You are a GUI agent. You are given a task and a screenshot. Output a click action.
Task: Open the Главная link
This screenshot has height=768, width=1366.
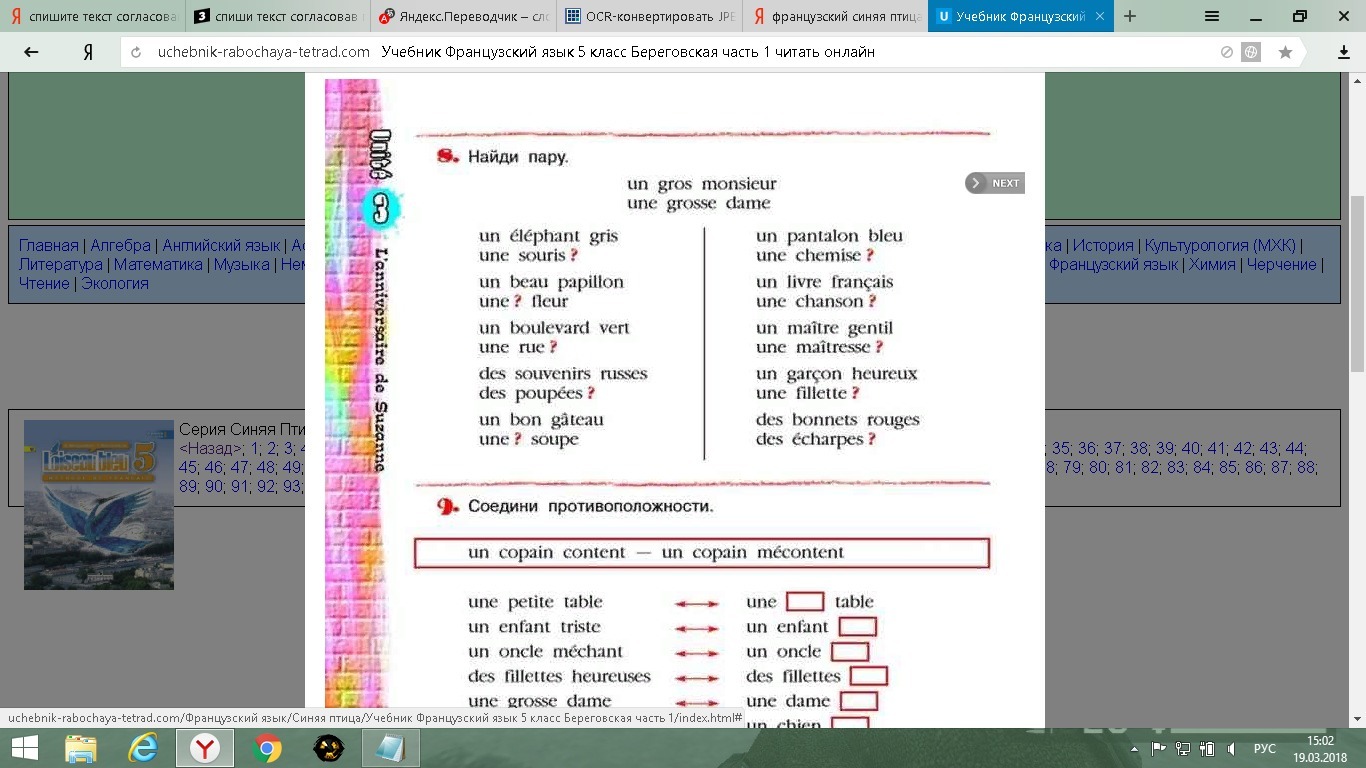48,245
